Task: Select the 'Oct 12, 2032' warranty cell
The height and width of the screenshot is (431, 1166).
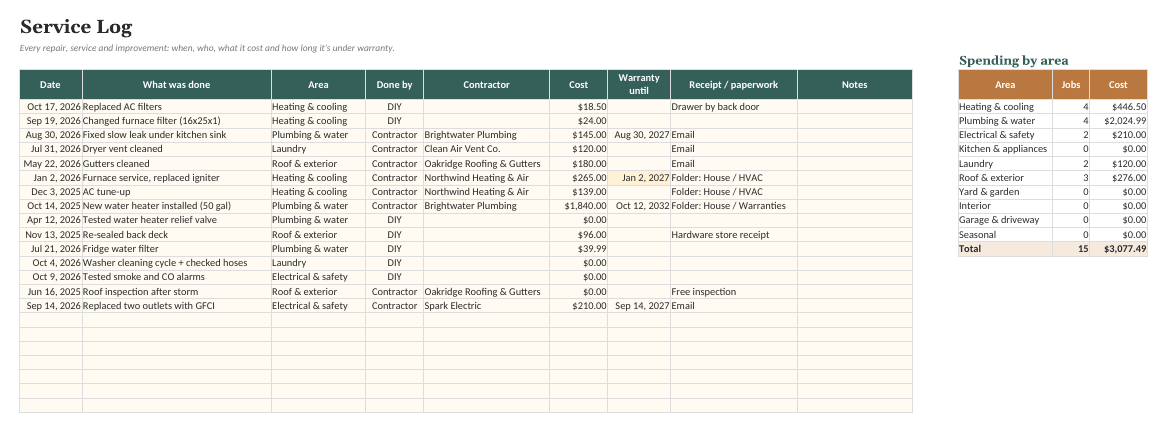Action: click(x=639, y=206)
